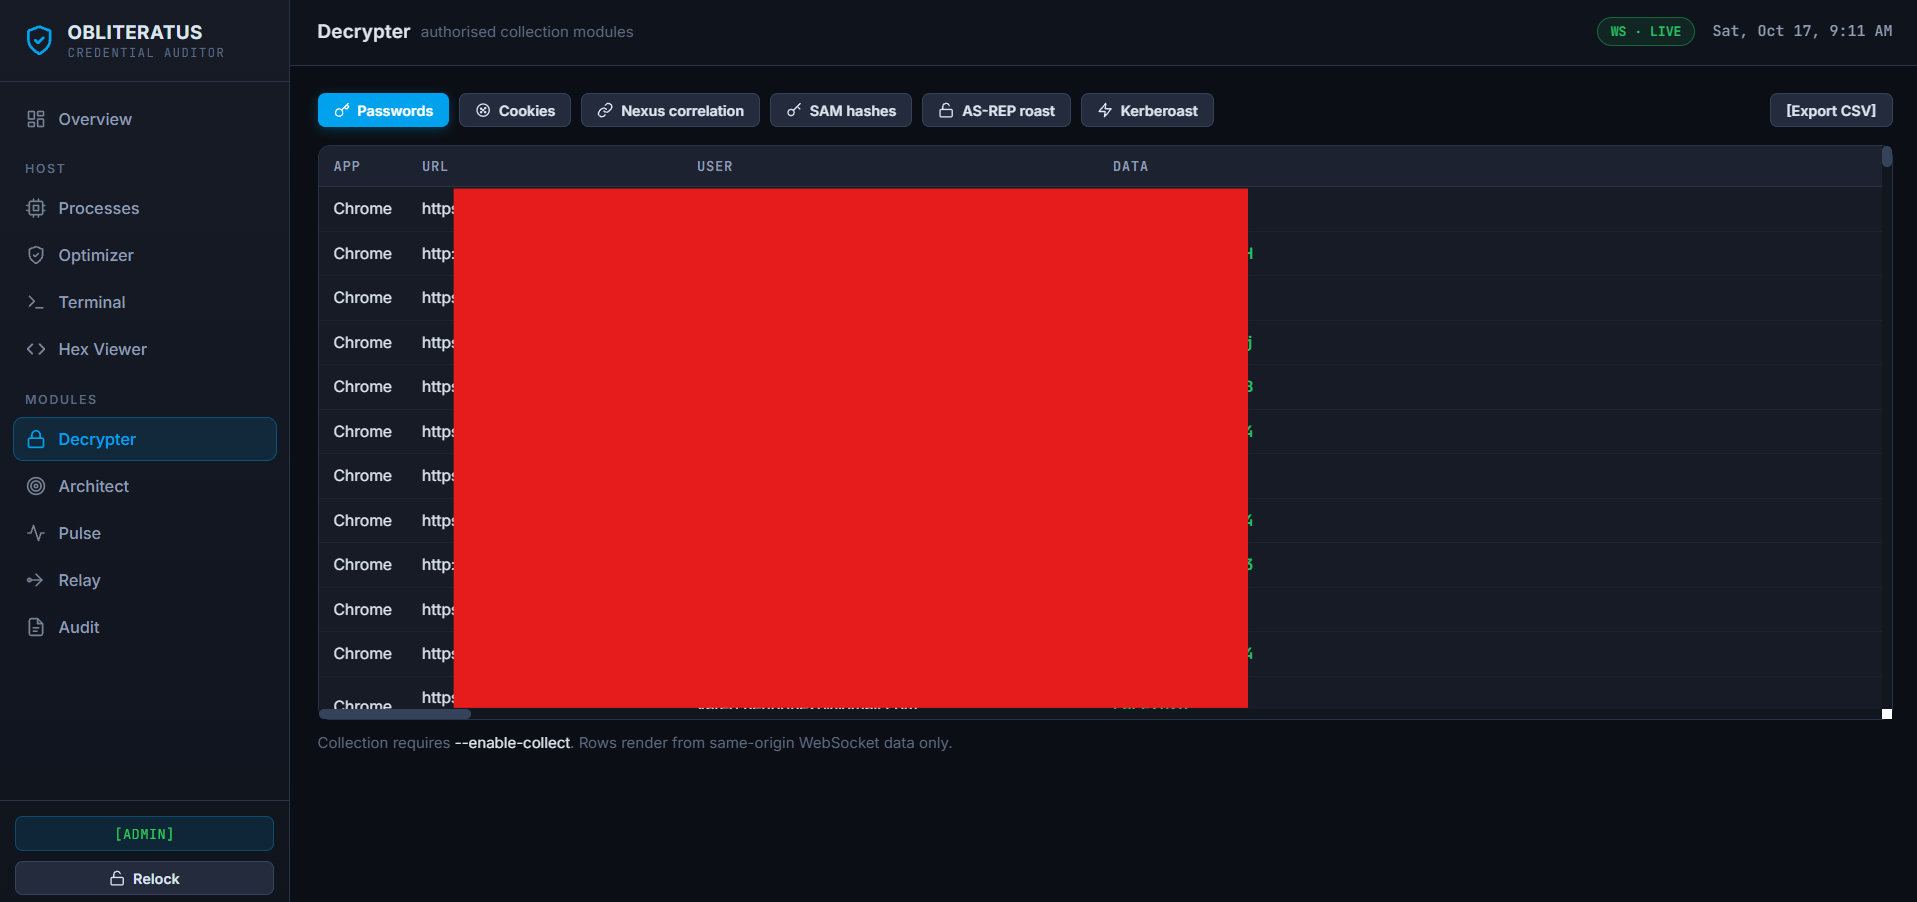Click the vertical table scrollbar thumb

(x=1887, y=157)
